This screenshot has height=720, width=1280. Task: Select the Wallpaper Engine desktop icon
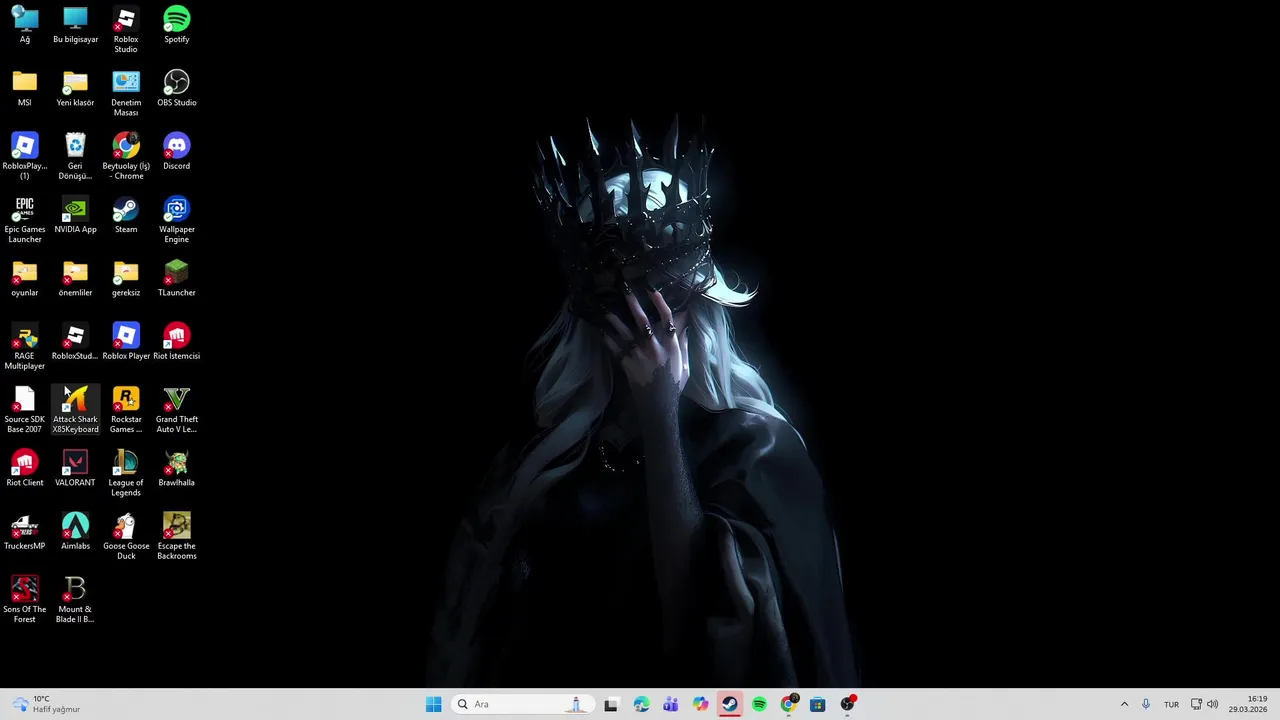click(177, 220)
